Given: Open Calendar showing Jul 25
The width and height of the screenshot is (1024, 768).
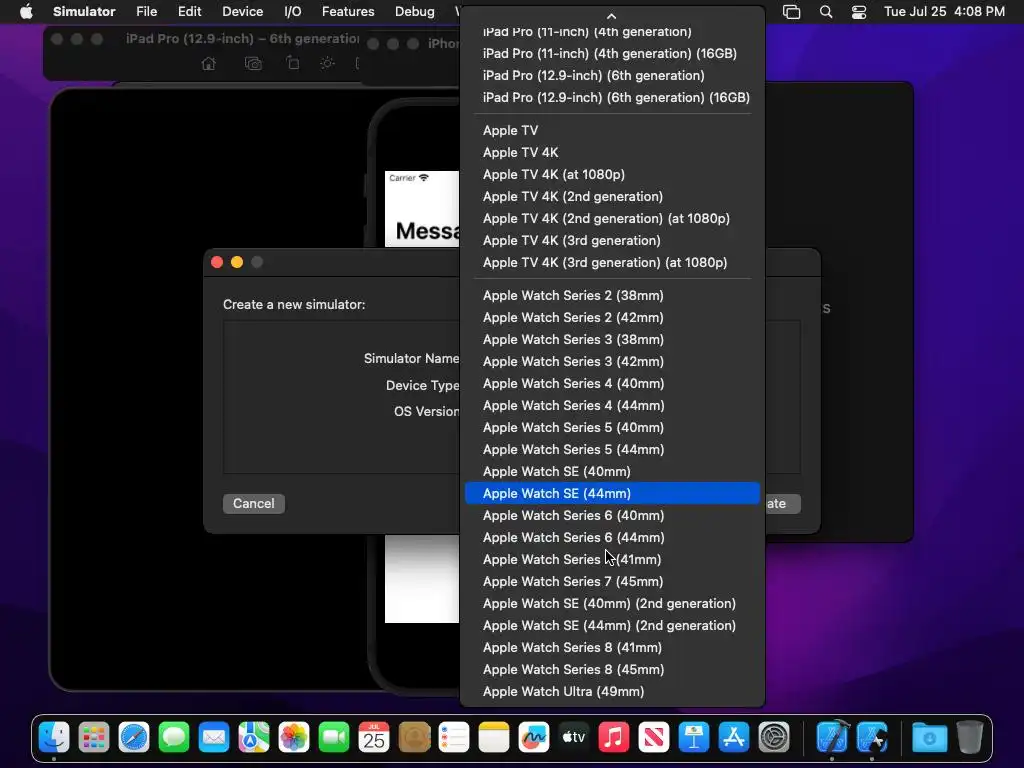Looking at the screenshot, I should [x=374, y=738].
